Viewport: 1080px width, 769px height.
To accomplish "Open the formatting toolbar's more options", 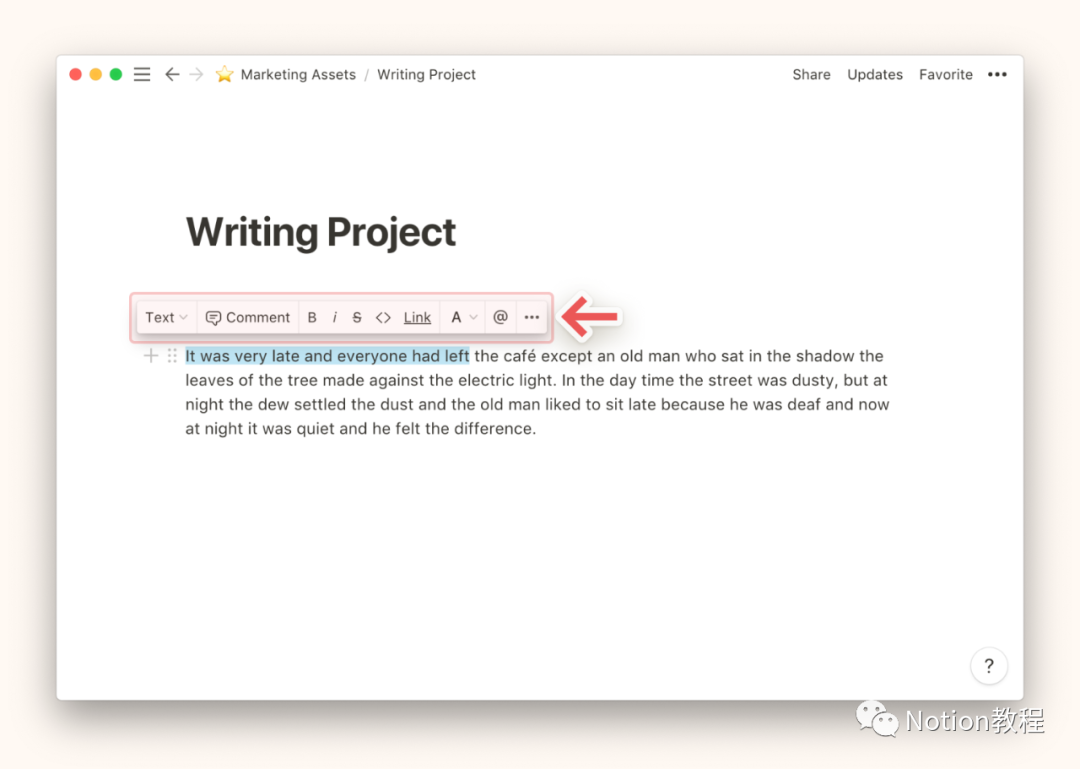I will (x=531, y=318).
